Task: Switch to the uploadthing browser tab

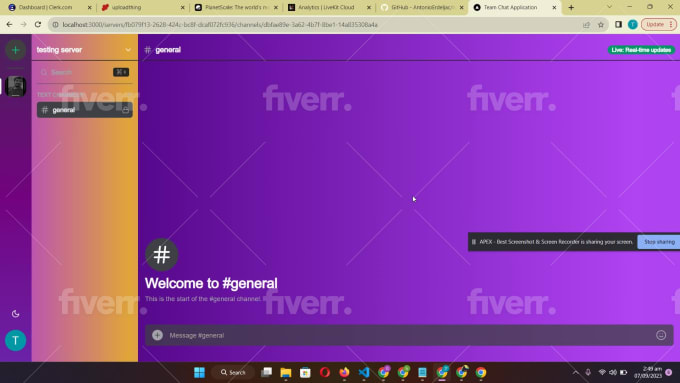Action: [x=142, y=7]
